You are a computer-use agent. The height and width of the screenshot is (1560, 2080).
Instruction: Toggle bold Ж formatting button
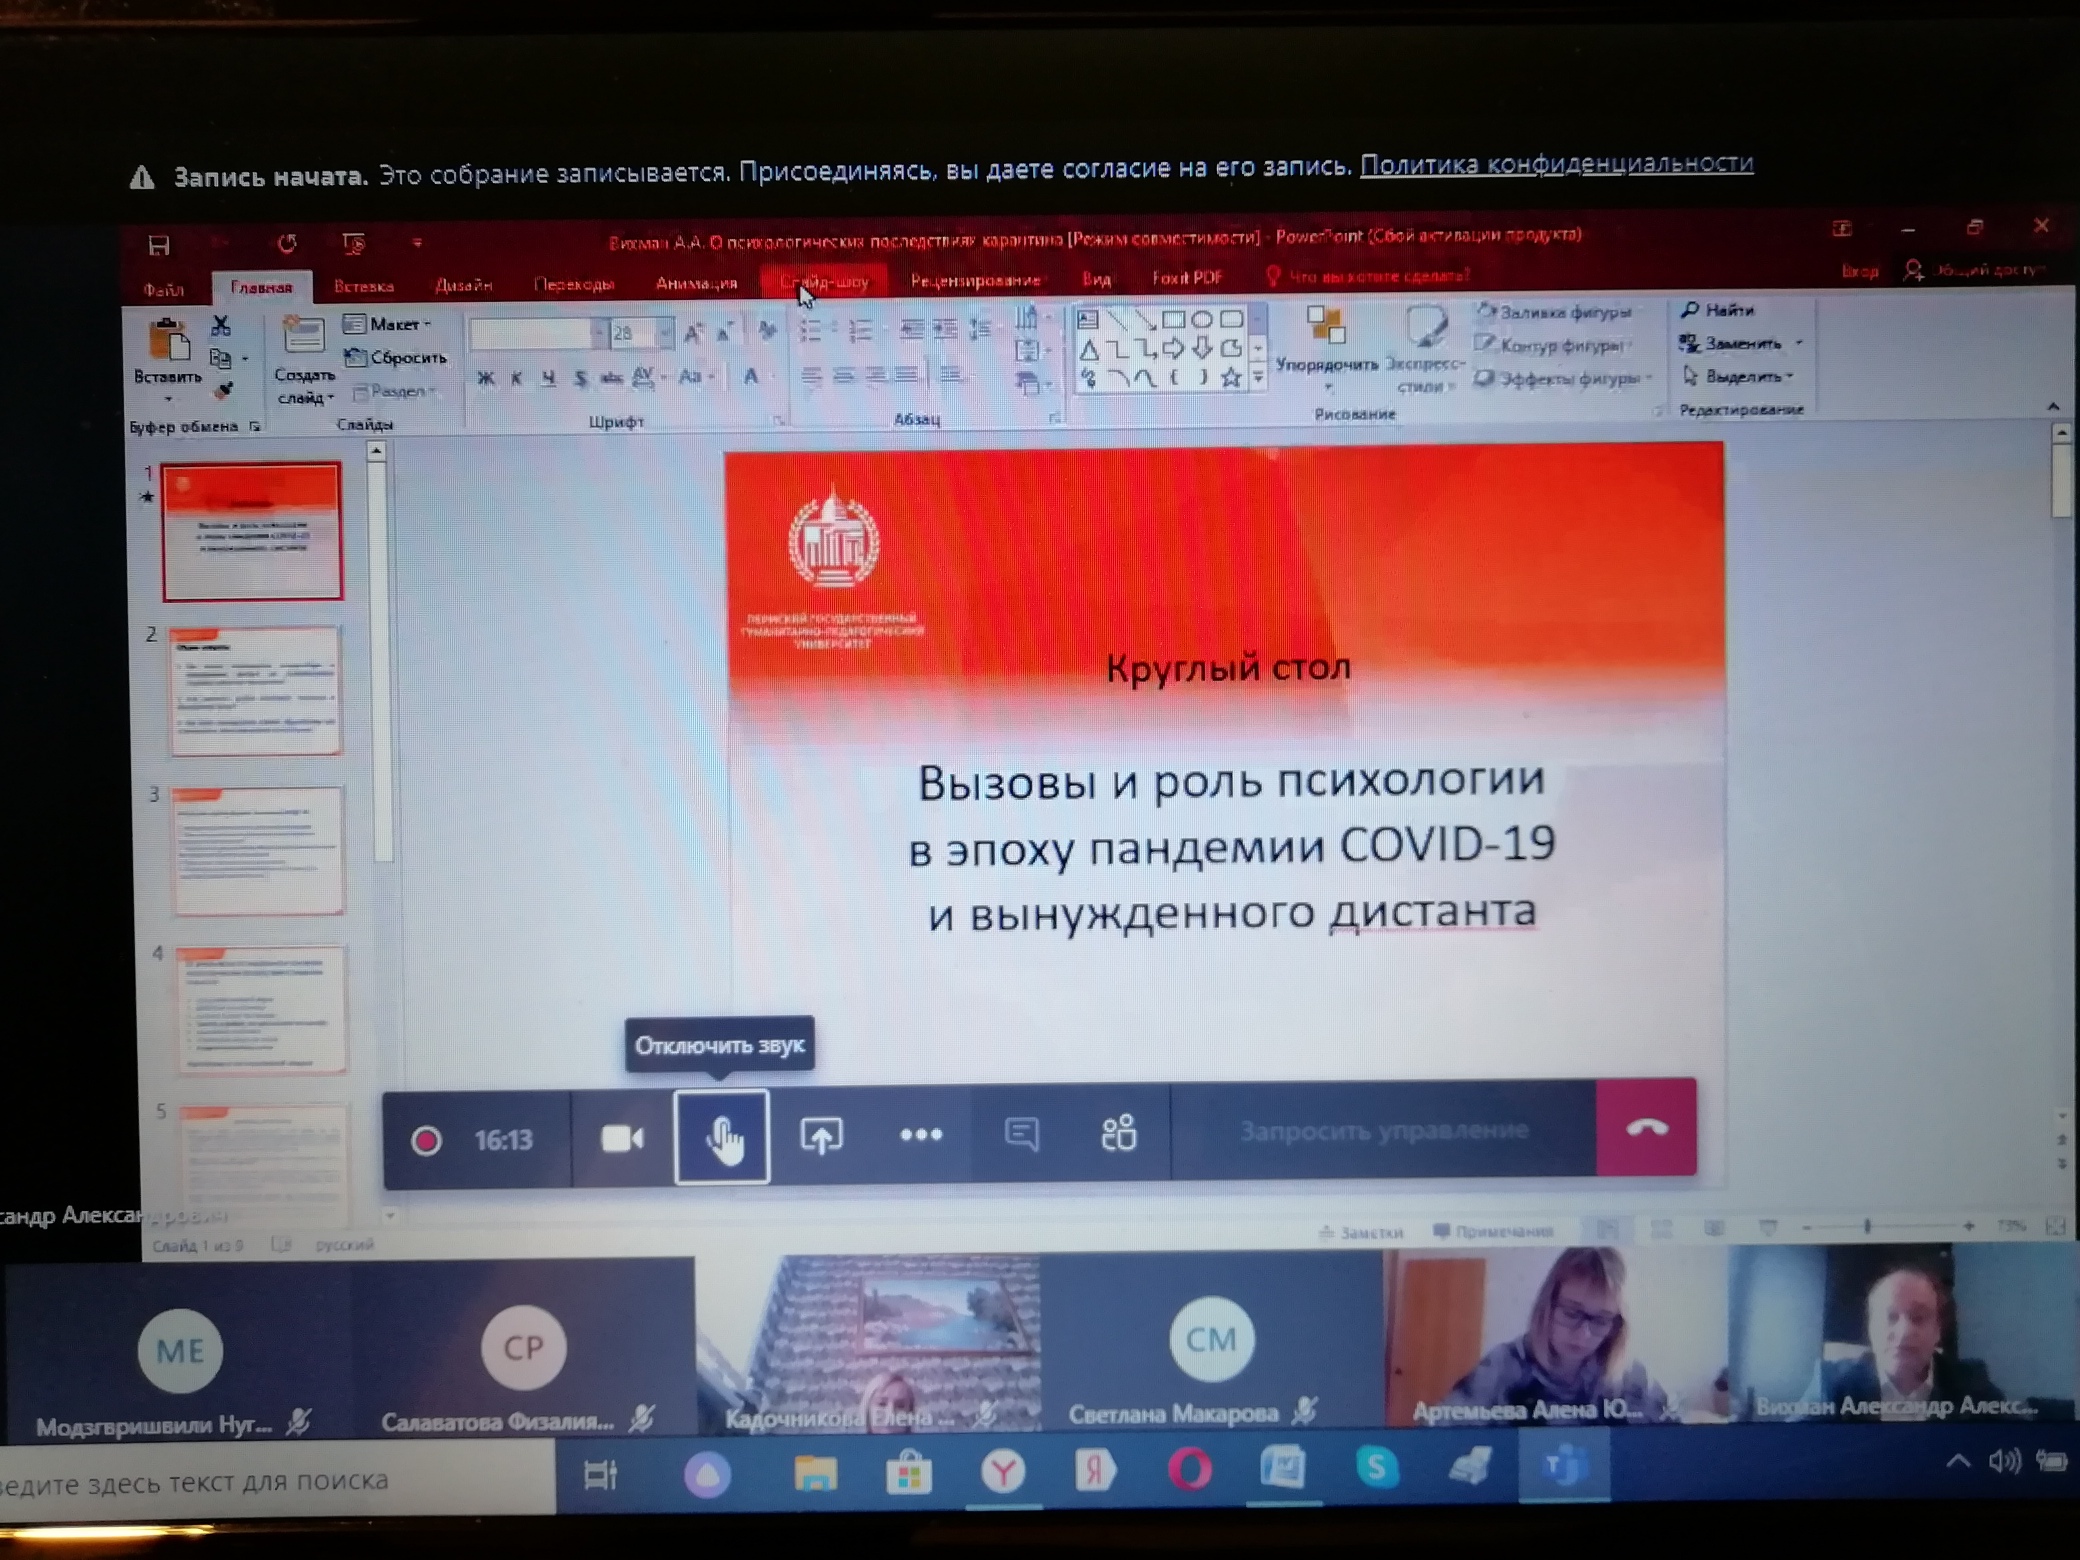(x=485, y=378)
